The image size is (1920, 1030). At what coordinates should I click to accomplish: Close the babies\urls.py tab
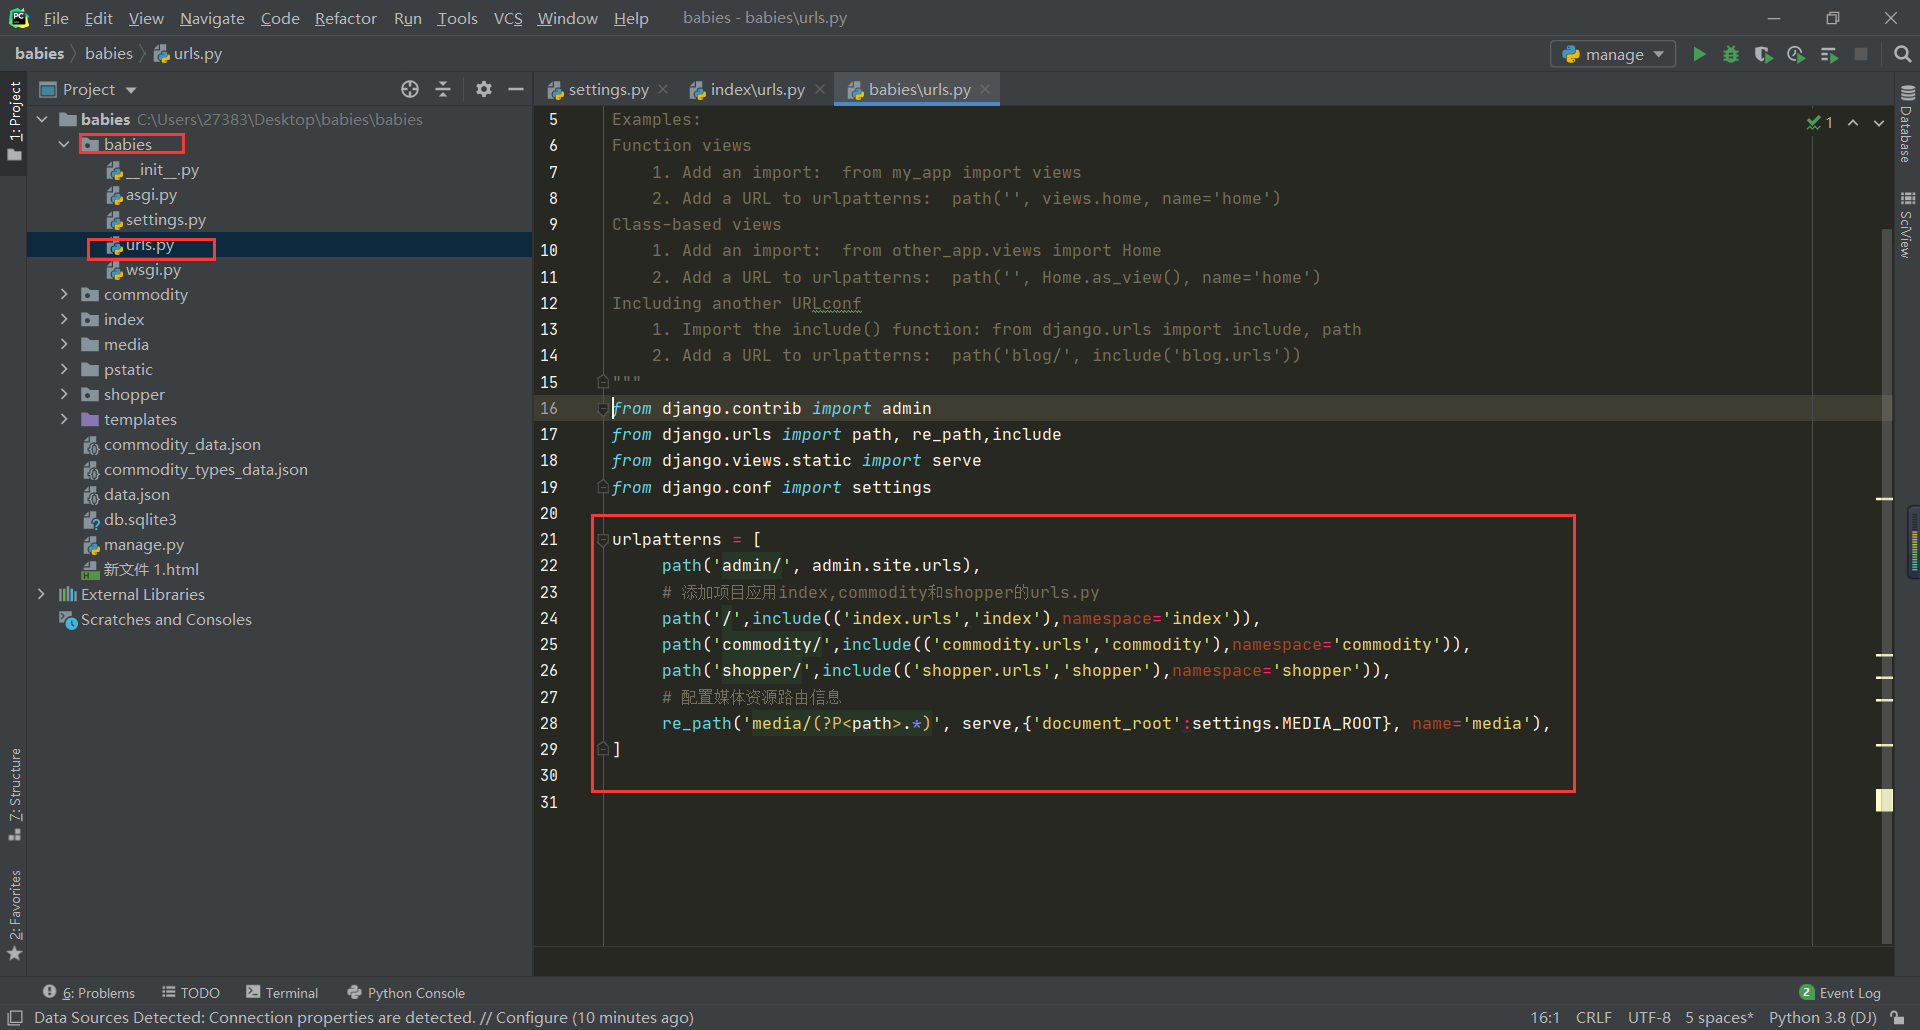click(985, 89)
